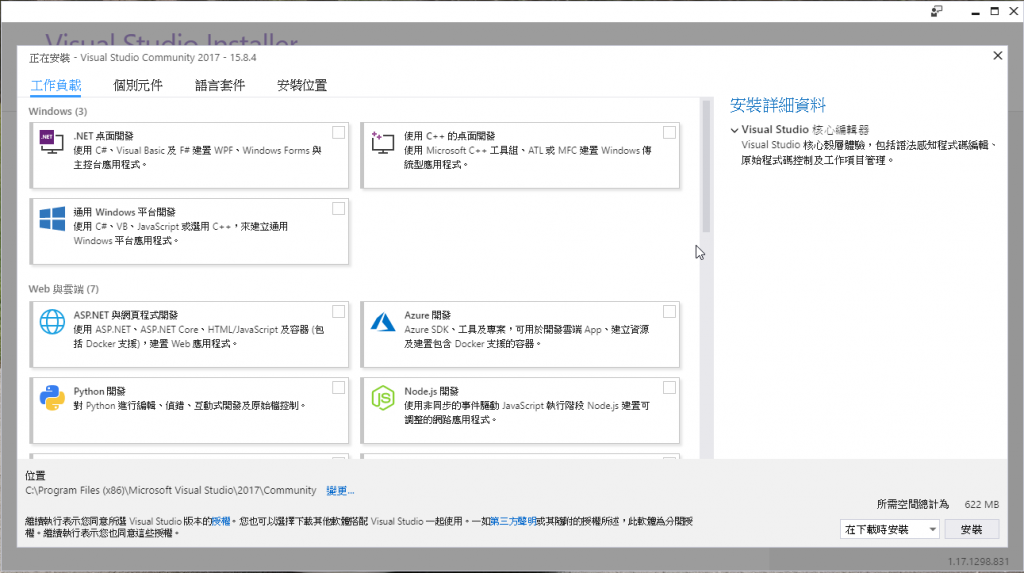Switch to the 語言套件 tab
Viewport: 1024px width, 573px height.
(220, 85)
